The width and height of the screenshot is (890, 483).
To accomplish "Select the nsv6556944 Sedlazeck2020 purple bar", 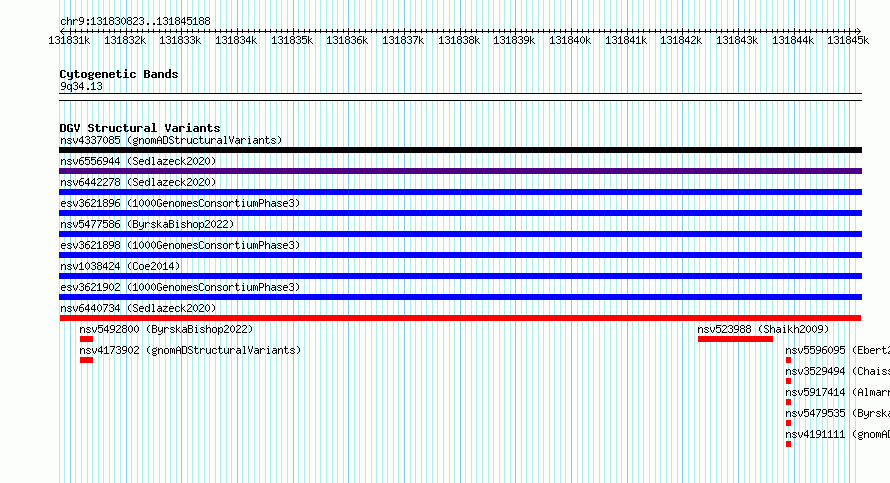I will 460,171.
